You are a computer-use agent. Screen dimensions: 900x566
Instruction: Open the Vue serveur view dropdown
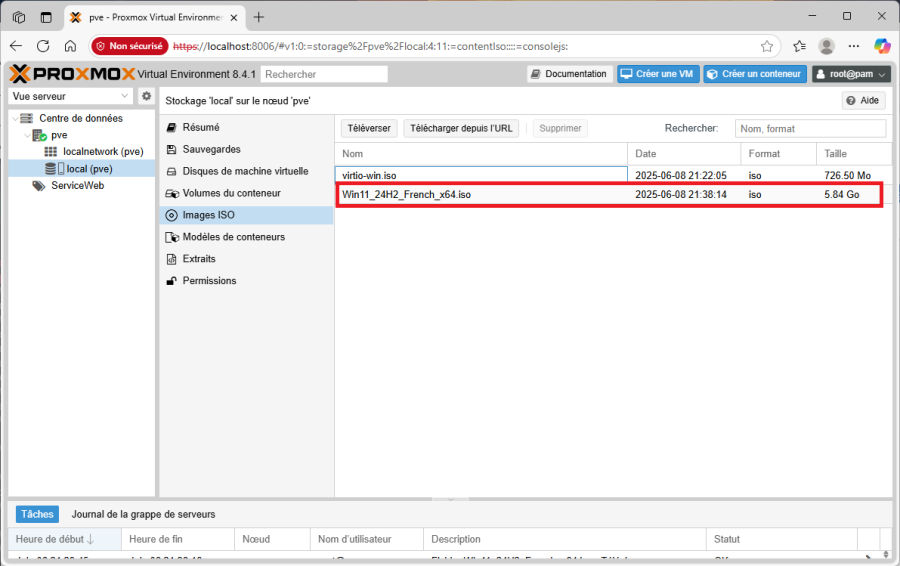pyautogui.click(x=71, y=96)
